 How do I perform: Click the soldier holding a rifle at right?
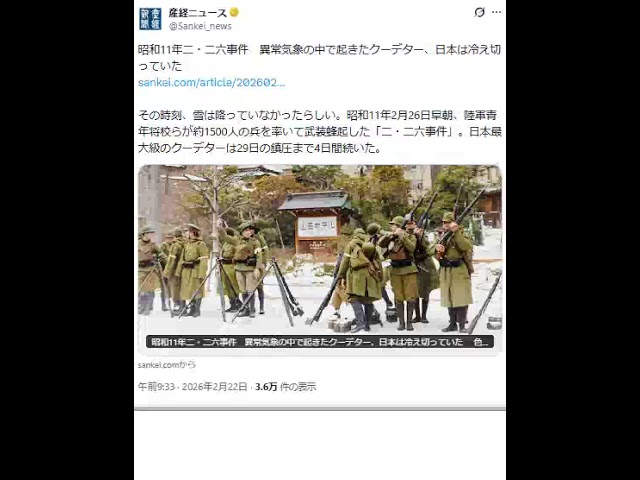pyautogui.click(x=454, y=271)
